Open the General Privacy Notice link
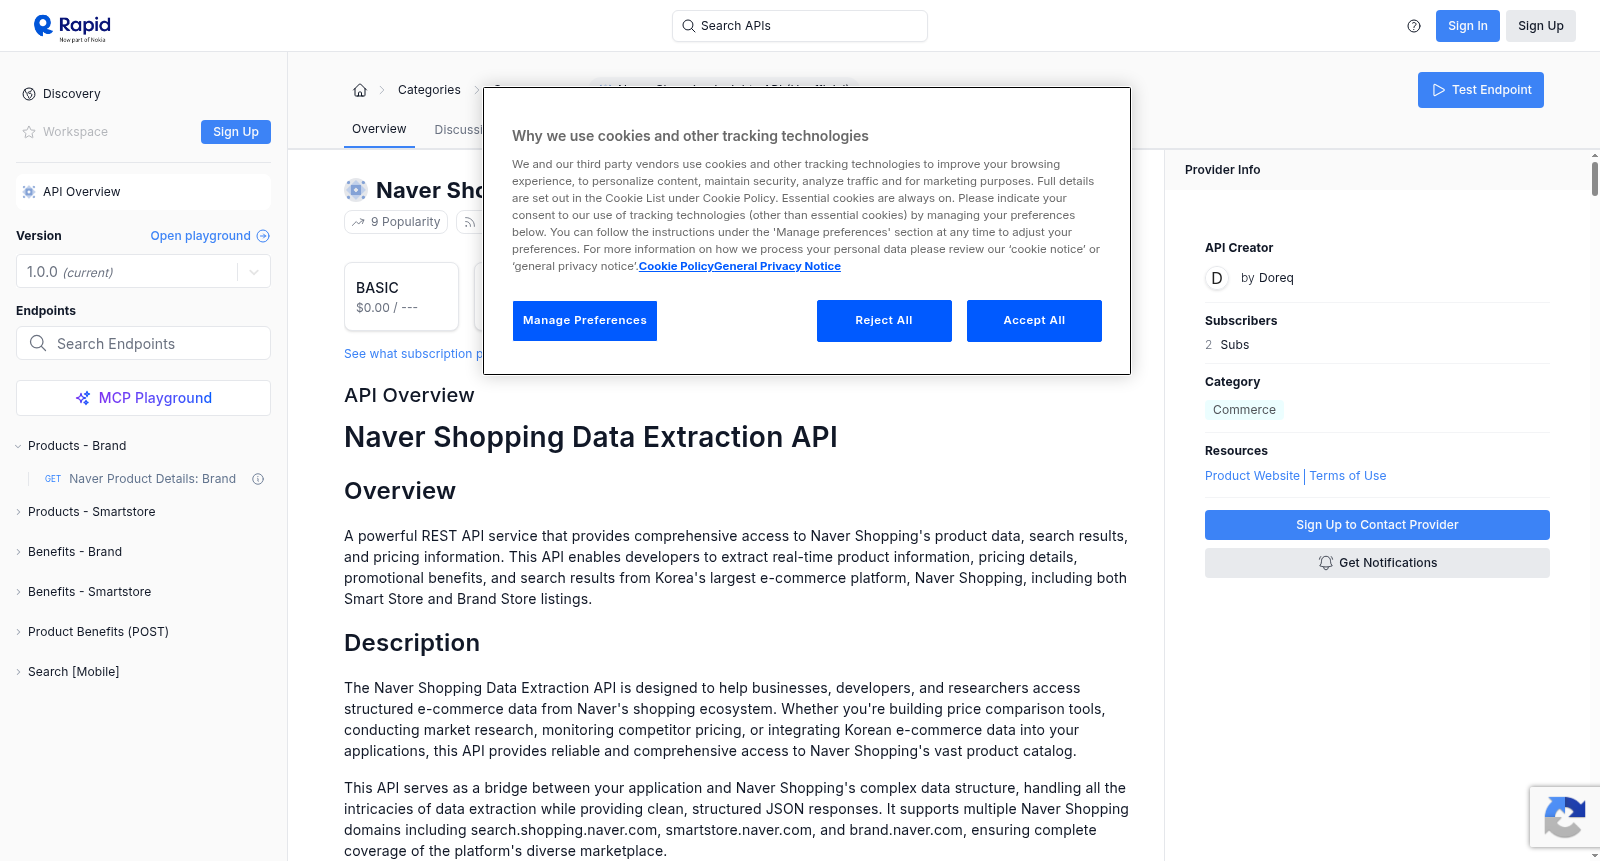This screenshot has width=1600, height=861. click(778, 266)
